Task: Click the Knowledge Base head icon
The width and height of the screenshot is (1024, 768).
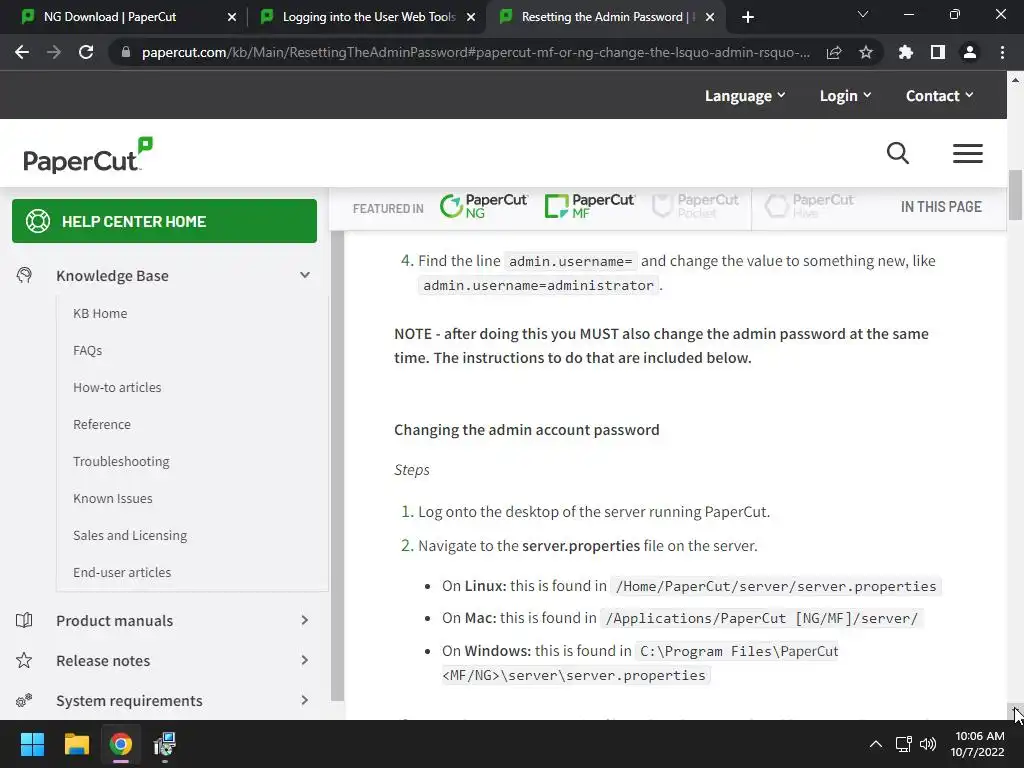Action: [24, 276]
